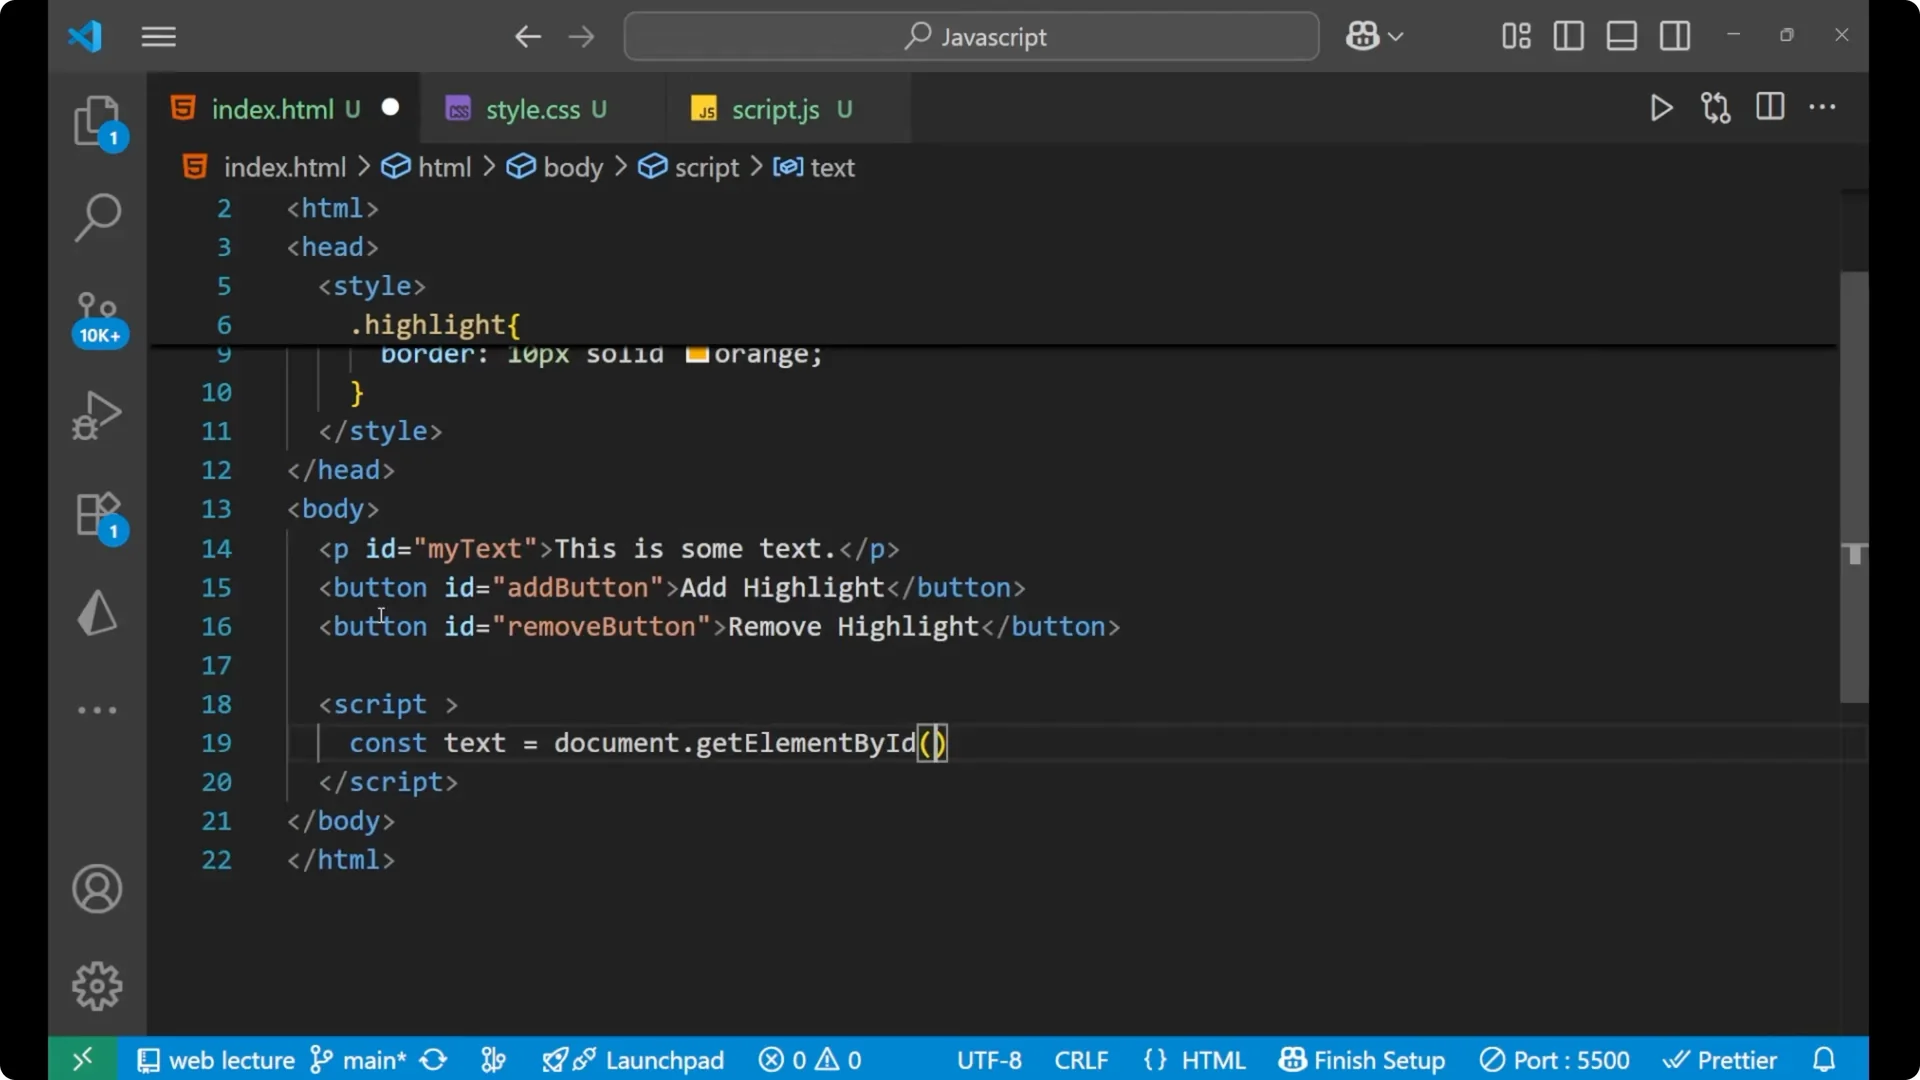Open the remote connection dropdown chevron
Screen dimensions: 1920x1080
[1398, 36]
